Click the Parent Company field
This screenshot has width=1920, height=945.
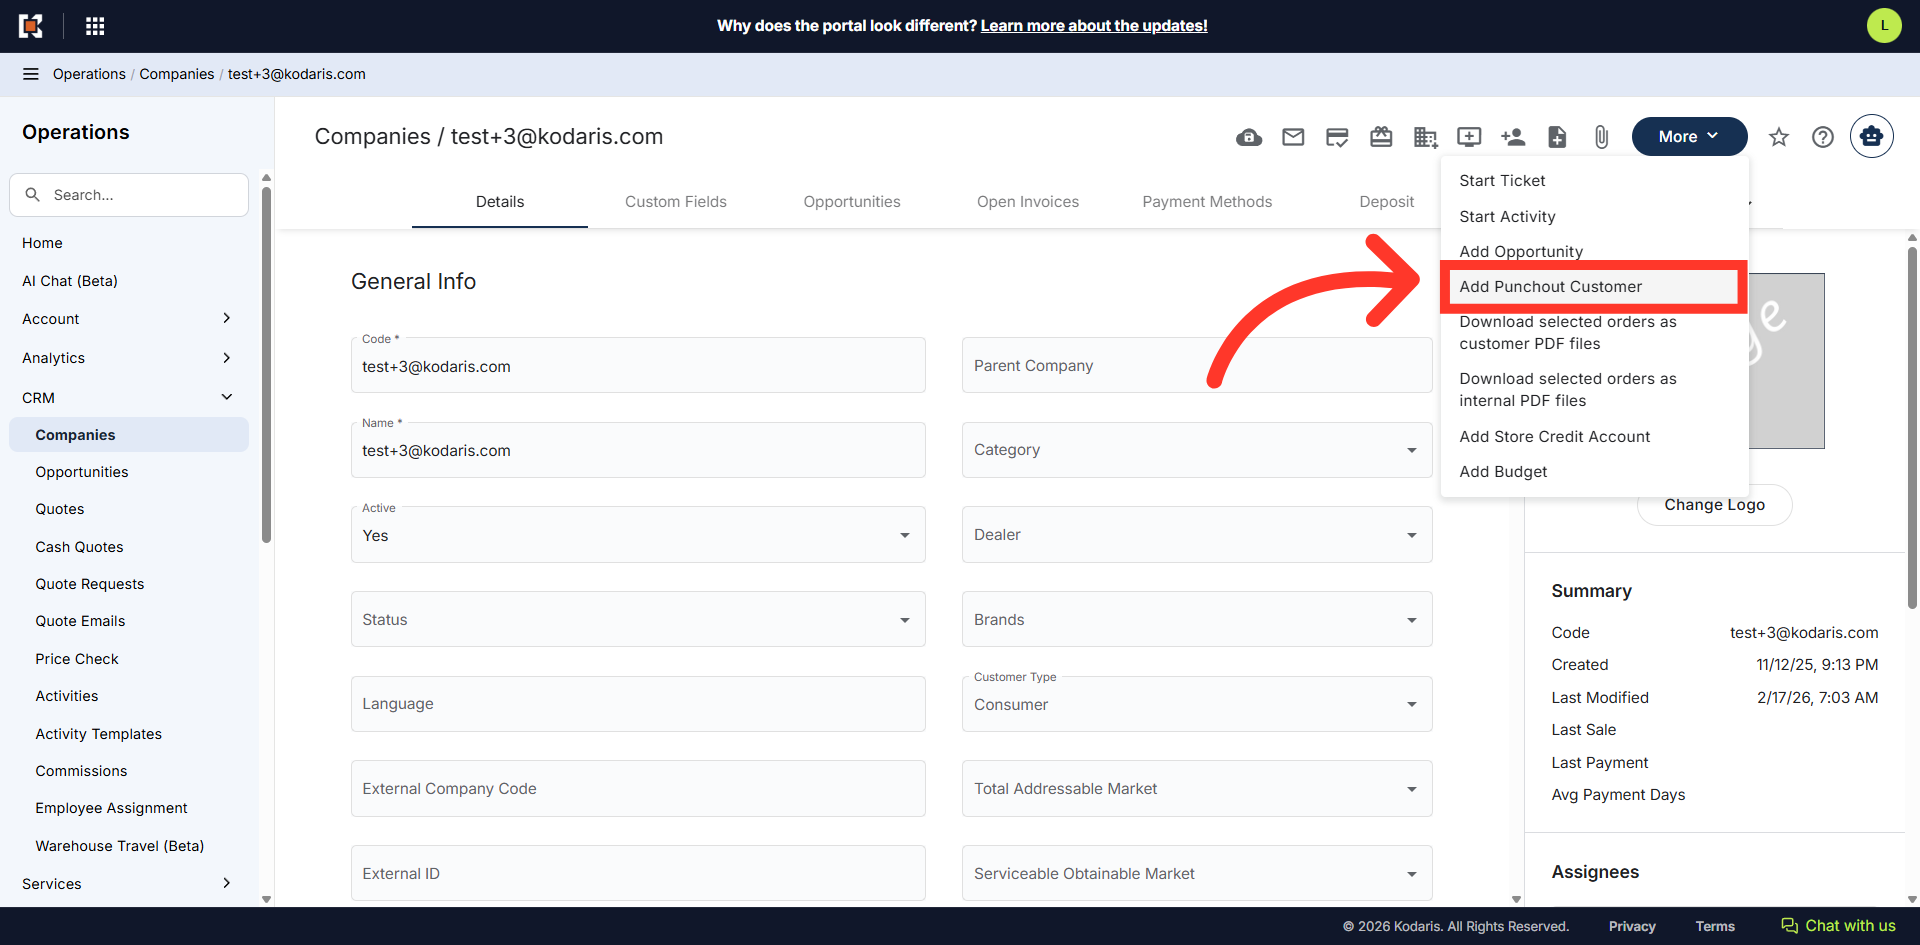[1197, 365]
